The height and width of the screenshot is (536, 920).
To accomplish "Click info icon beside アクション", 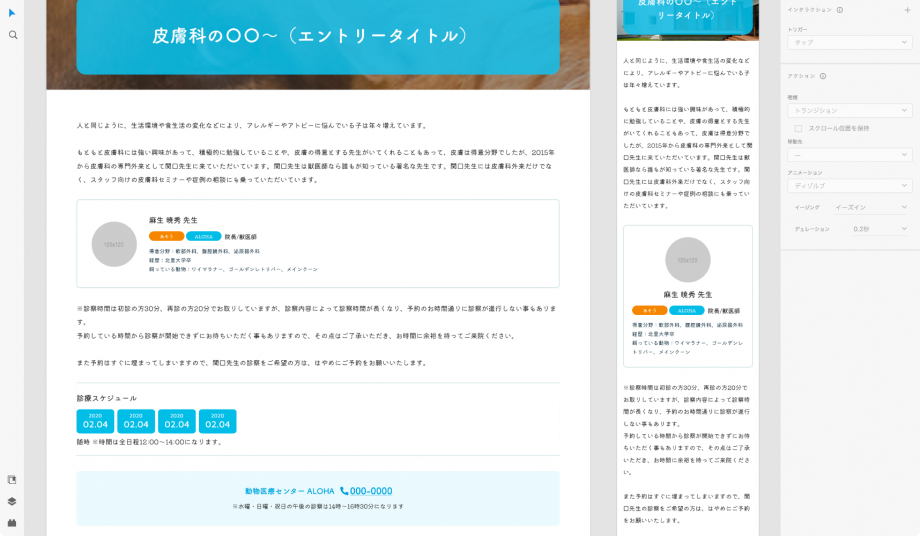I will point(822,76).
